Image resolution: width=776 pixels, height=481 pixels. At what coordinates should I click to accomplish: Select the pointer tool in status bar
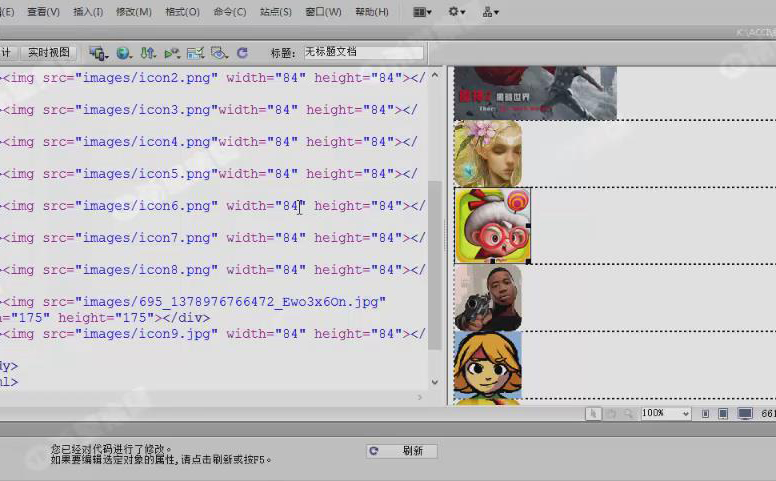point(593,413)
